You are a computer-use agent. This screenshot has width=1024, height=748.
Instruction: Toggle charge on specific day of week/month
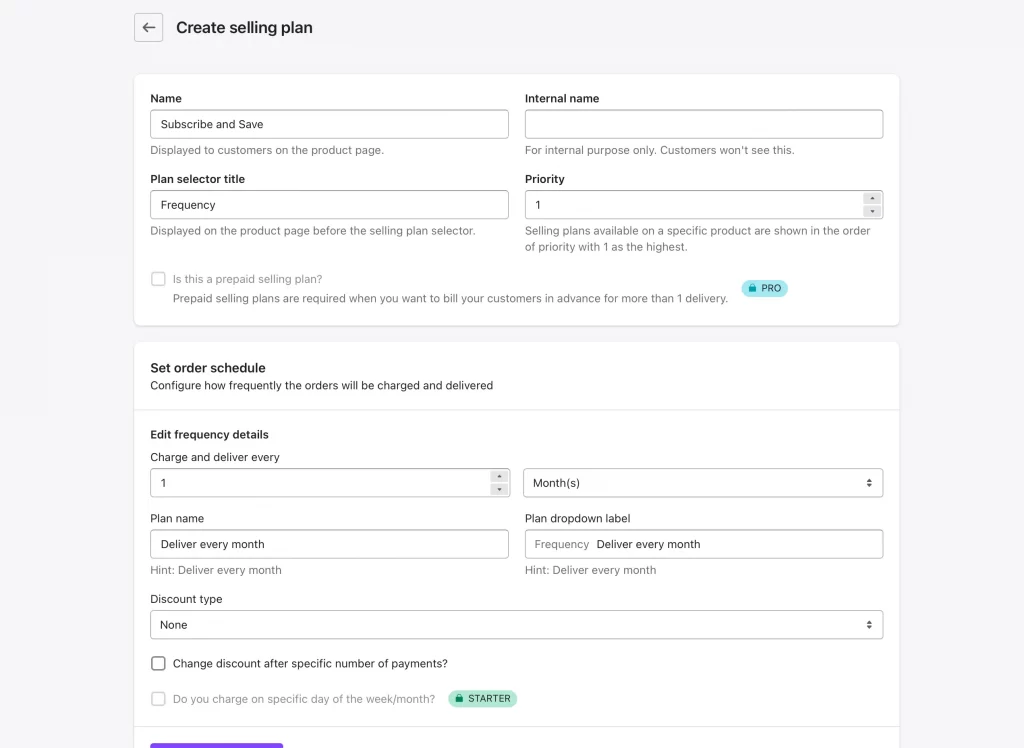(x=158, y=698)
